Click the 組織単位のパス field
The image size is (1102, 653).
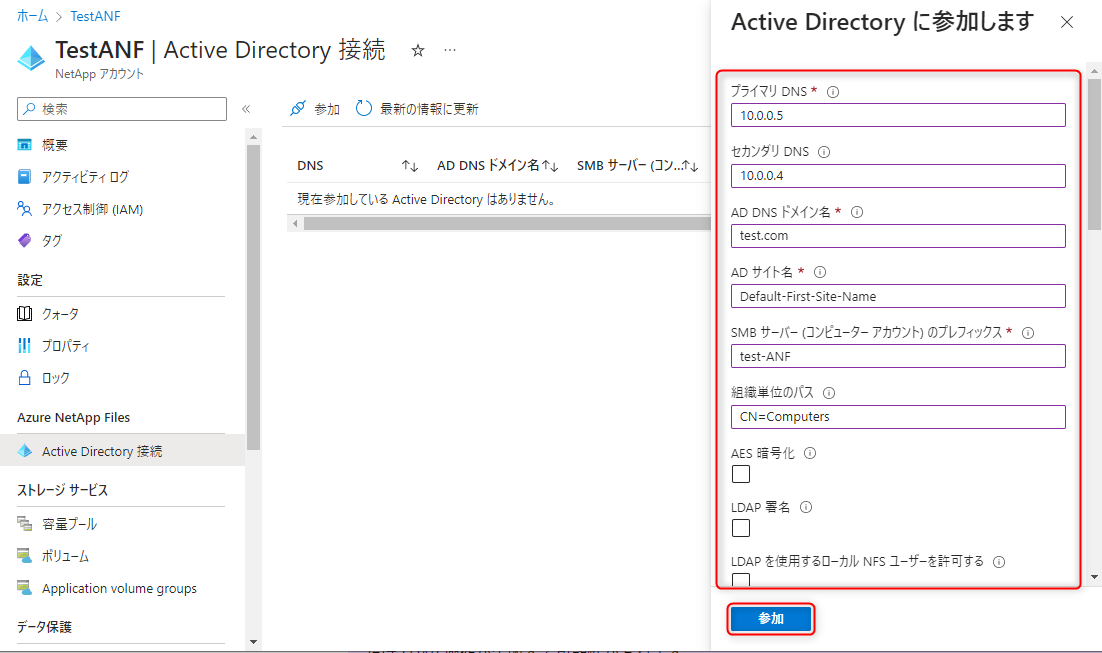coord(898,417)
